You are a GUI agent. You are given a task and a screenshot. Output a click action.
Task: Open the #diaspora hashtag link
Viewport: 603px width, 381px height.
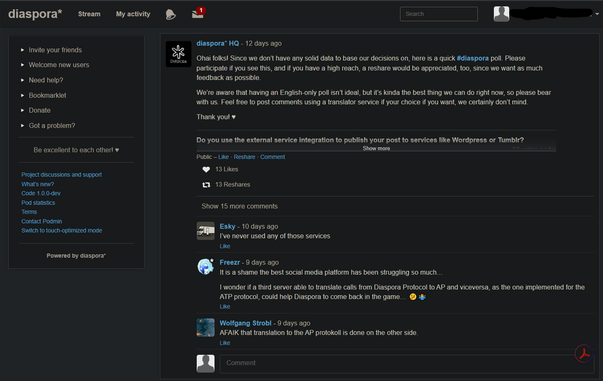(x=473, y=58)
